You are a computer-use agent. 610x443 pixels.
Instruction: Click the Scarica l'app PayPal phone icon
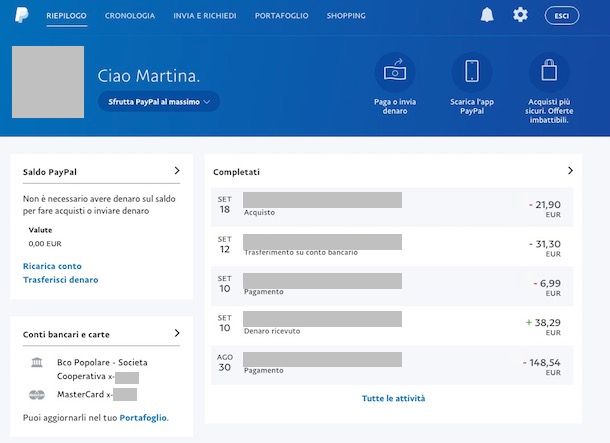(x=472, y=72)
